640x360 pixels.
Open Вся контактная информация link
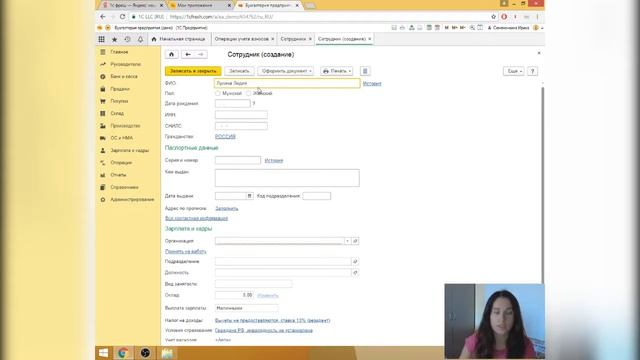pos(196,218)
